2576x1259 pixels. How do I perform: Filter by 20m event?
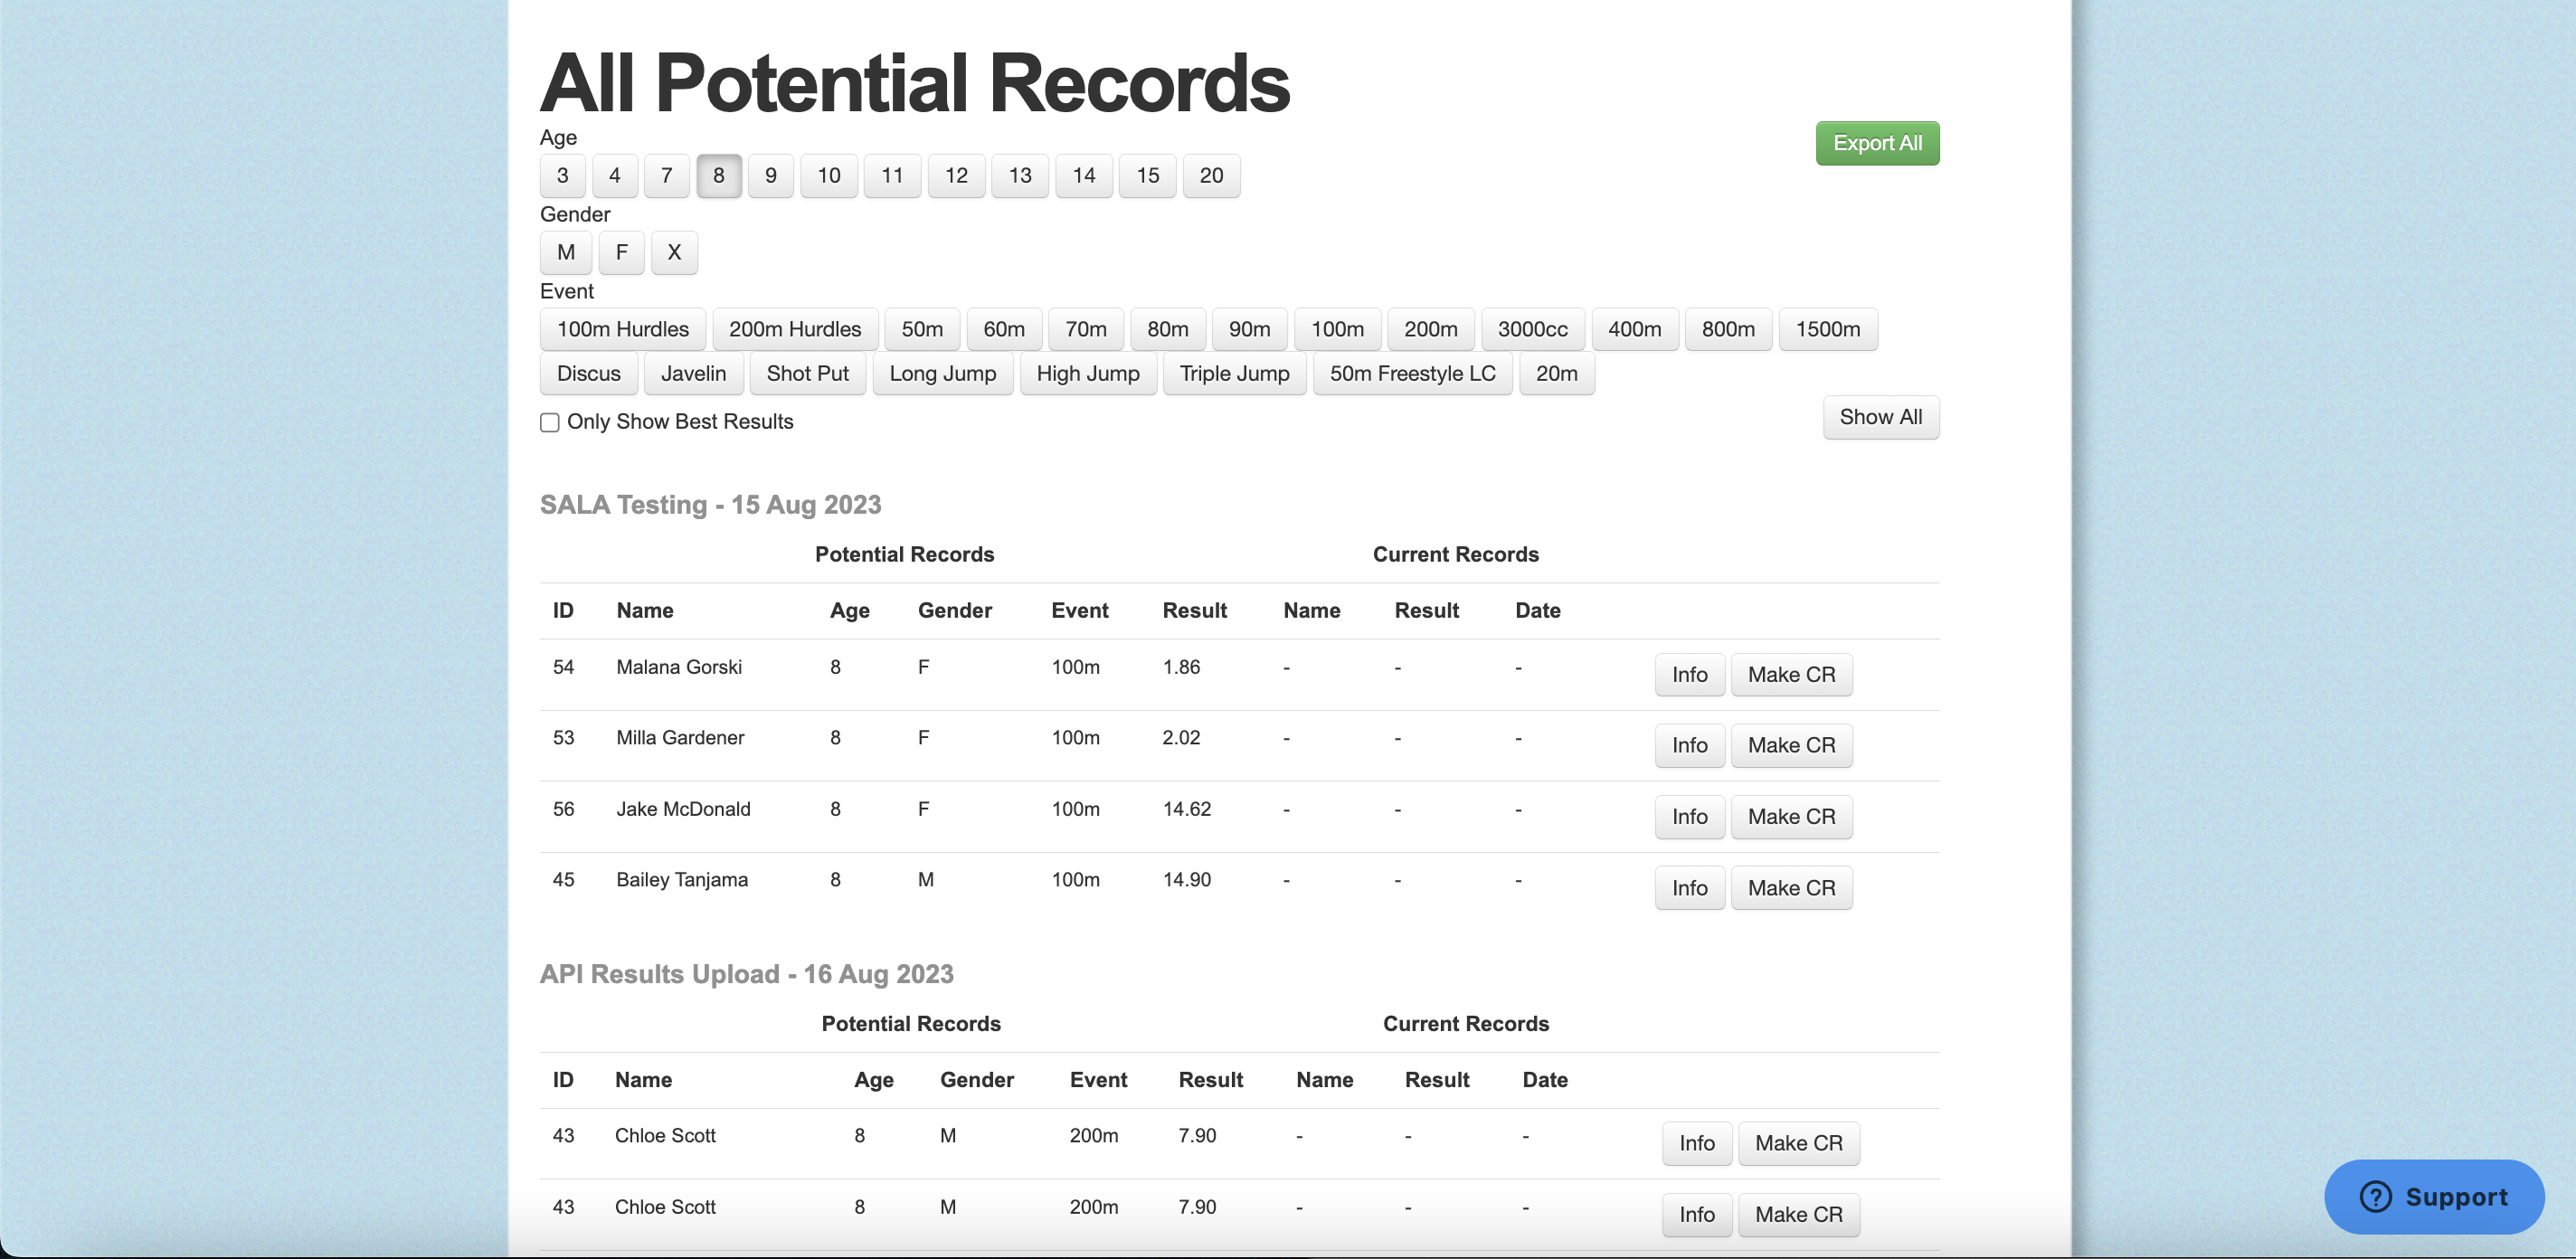[x=1557, y=374]
